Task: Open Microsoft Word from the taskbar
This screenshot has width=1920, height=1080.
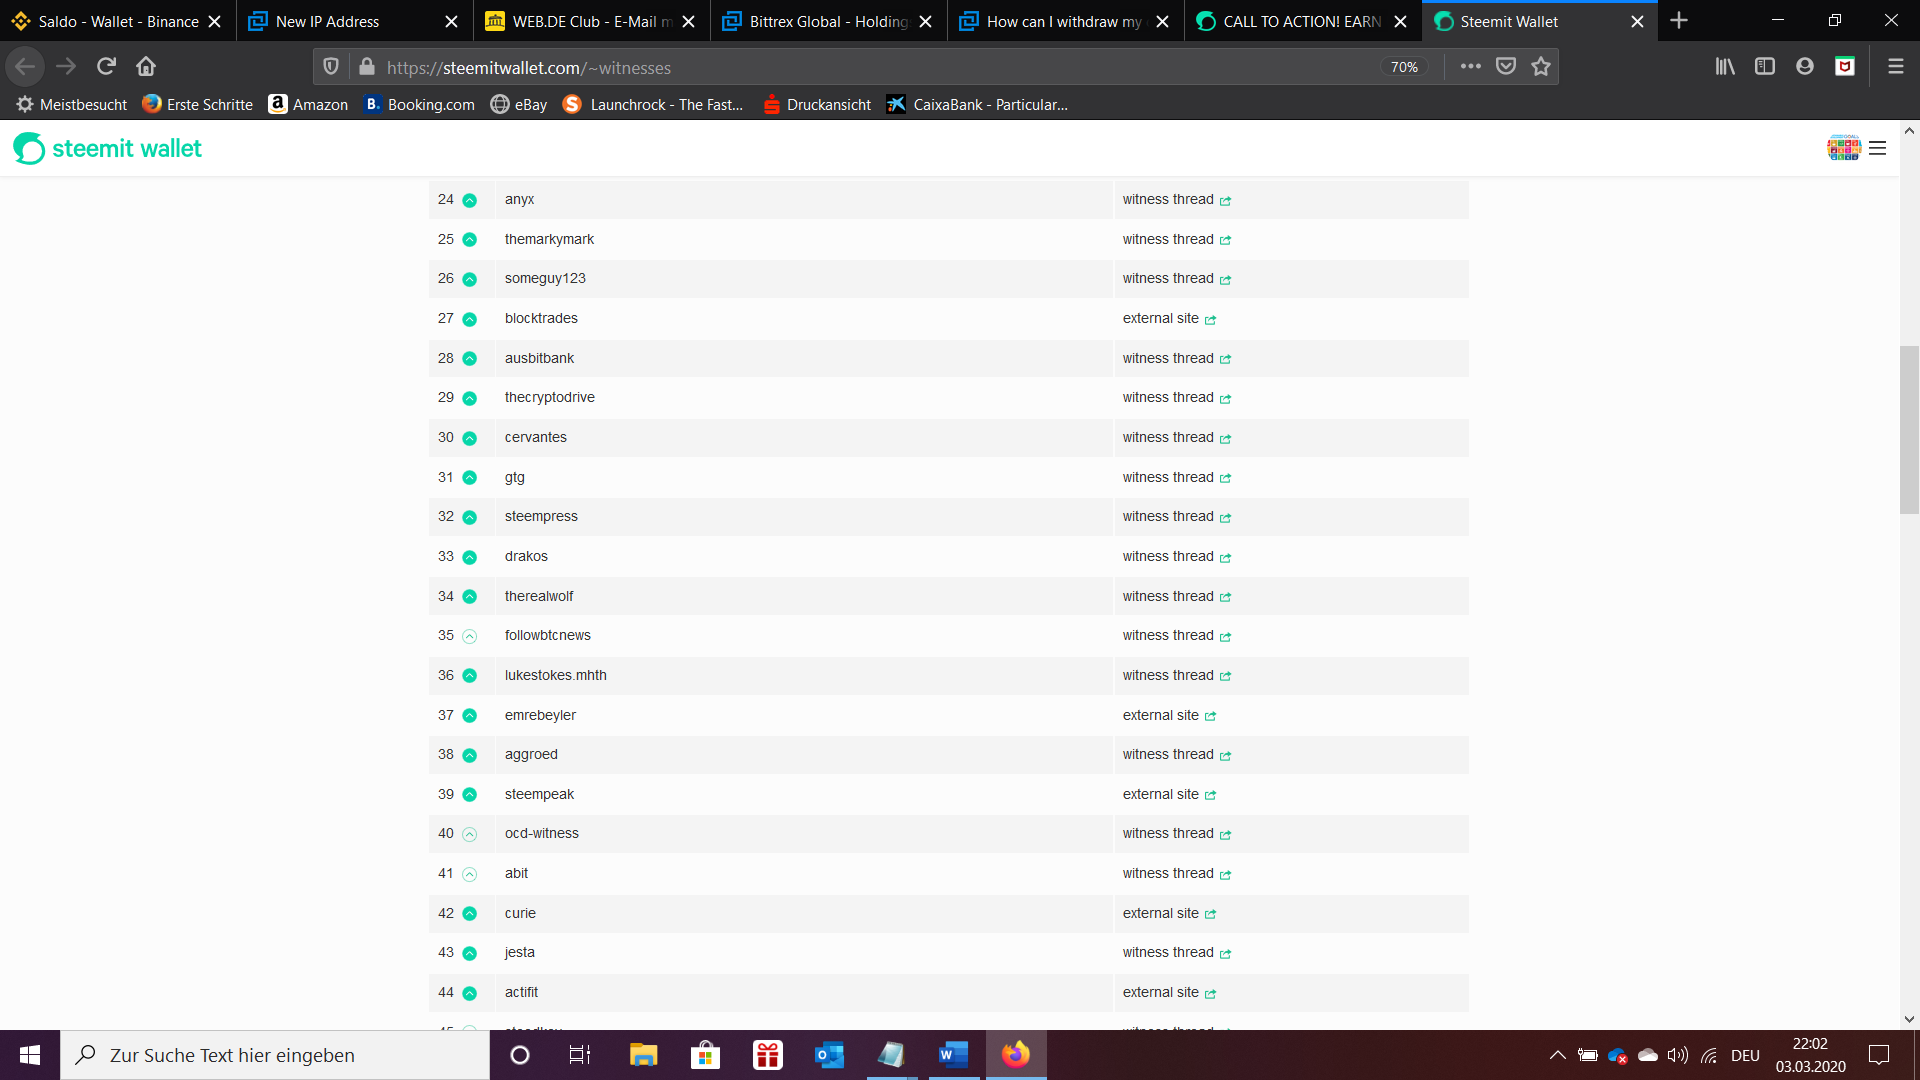Action: [x=953, y=1055]
